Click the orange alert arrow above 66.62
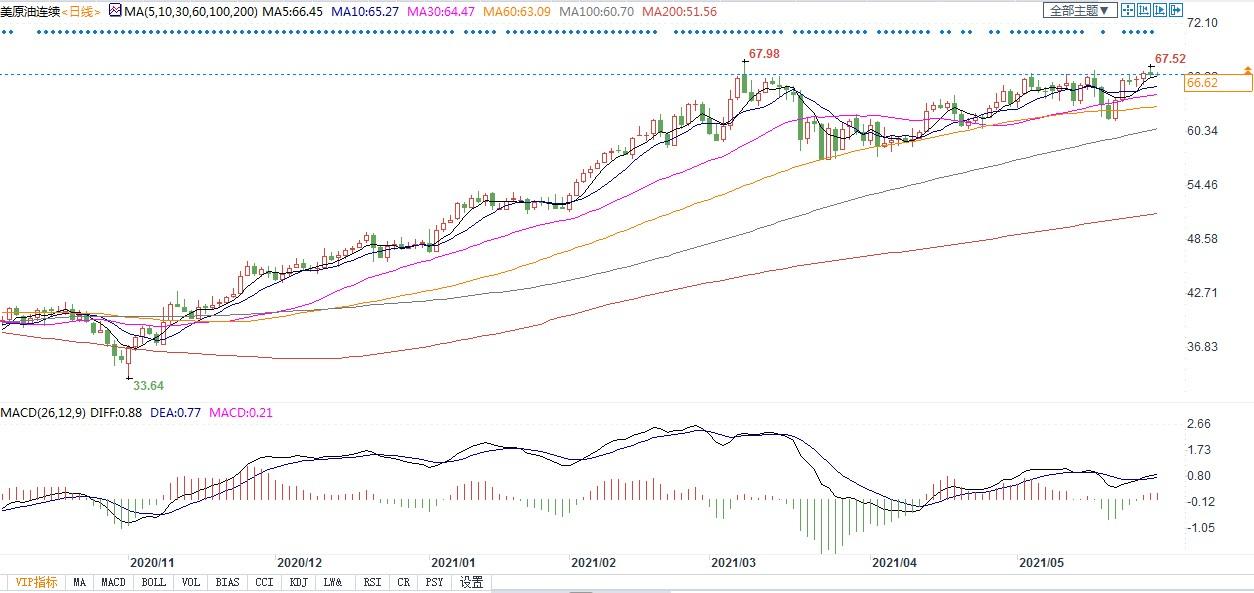1254x593 pixels. point(1246,70)
